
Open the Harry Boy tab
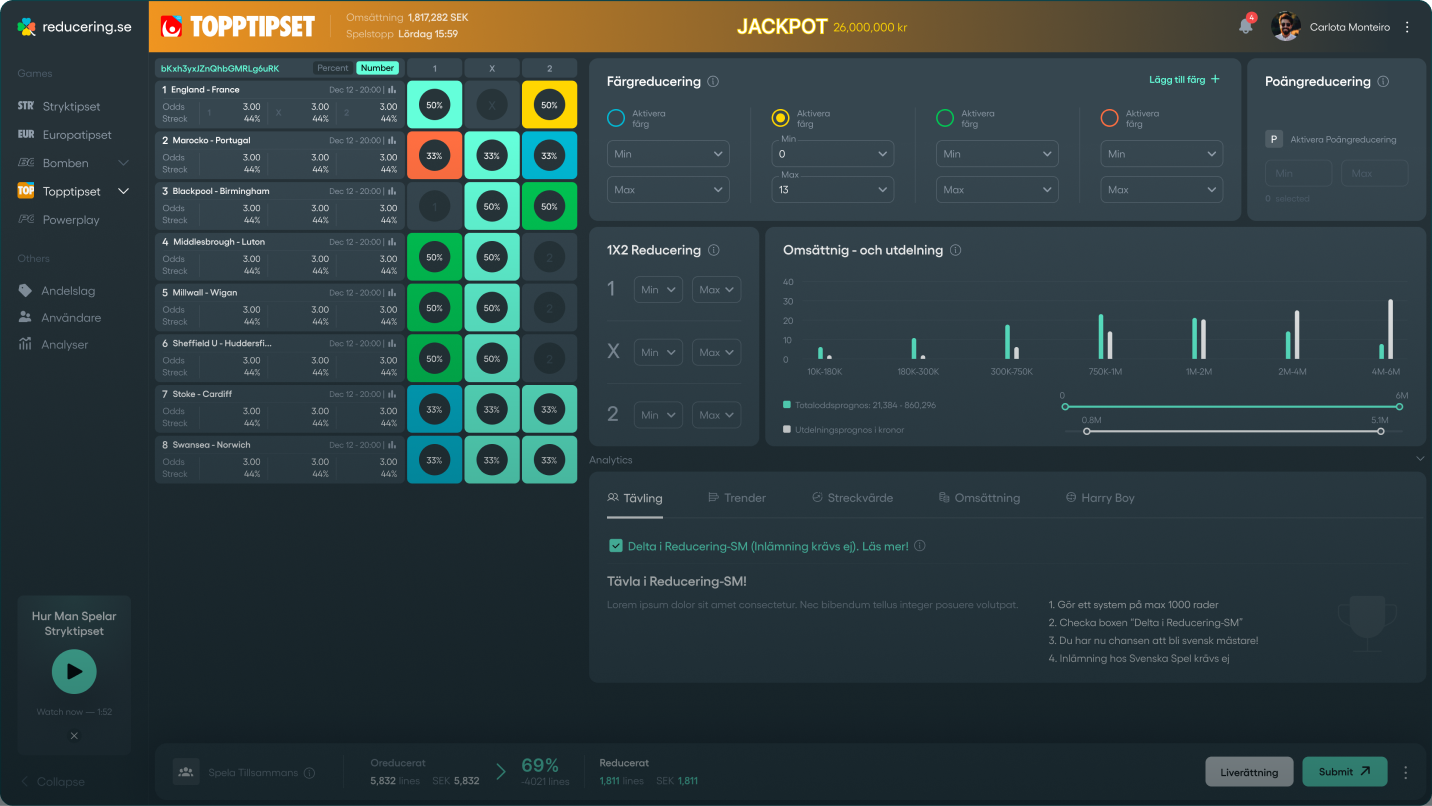[x=1100, y=498]
